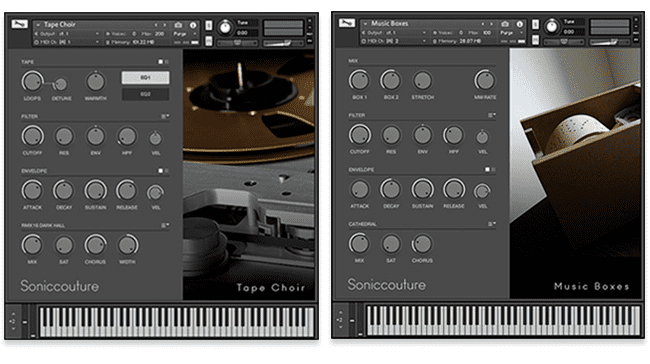Image resolution: width=650 pixels, height=364 pixels.
Task: Click Music Boxes envelope SUSTAIN knob
Action: [422, 189]
